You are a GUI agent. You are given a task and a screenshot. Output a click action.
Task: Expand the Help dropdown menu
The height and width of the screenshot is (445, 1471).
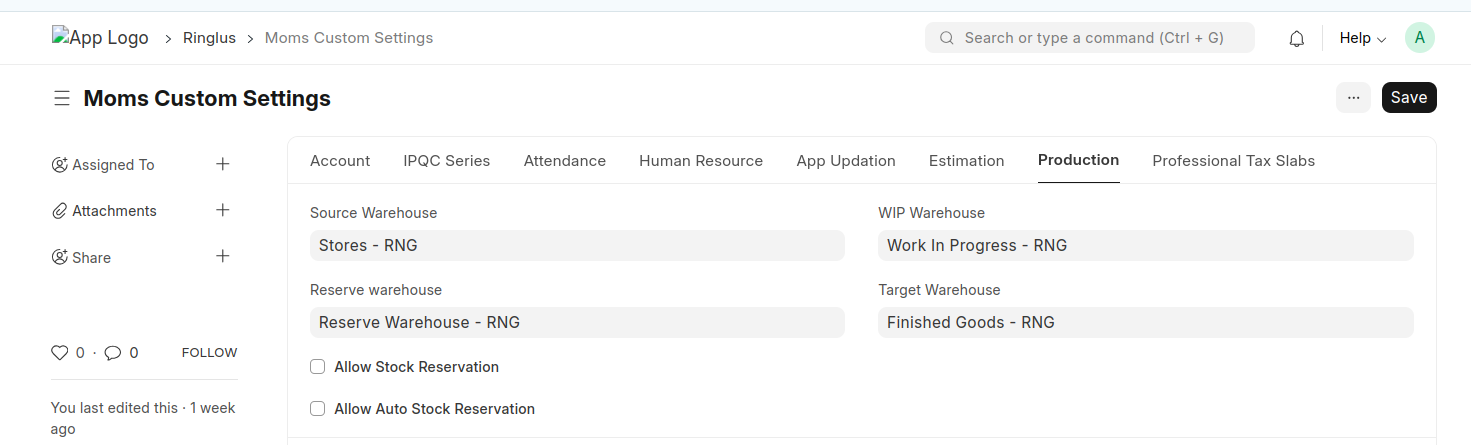click(1362, 38)
